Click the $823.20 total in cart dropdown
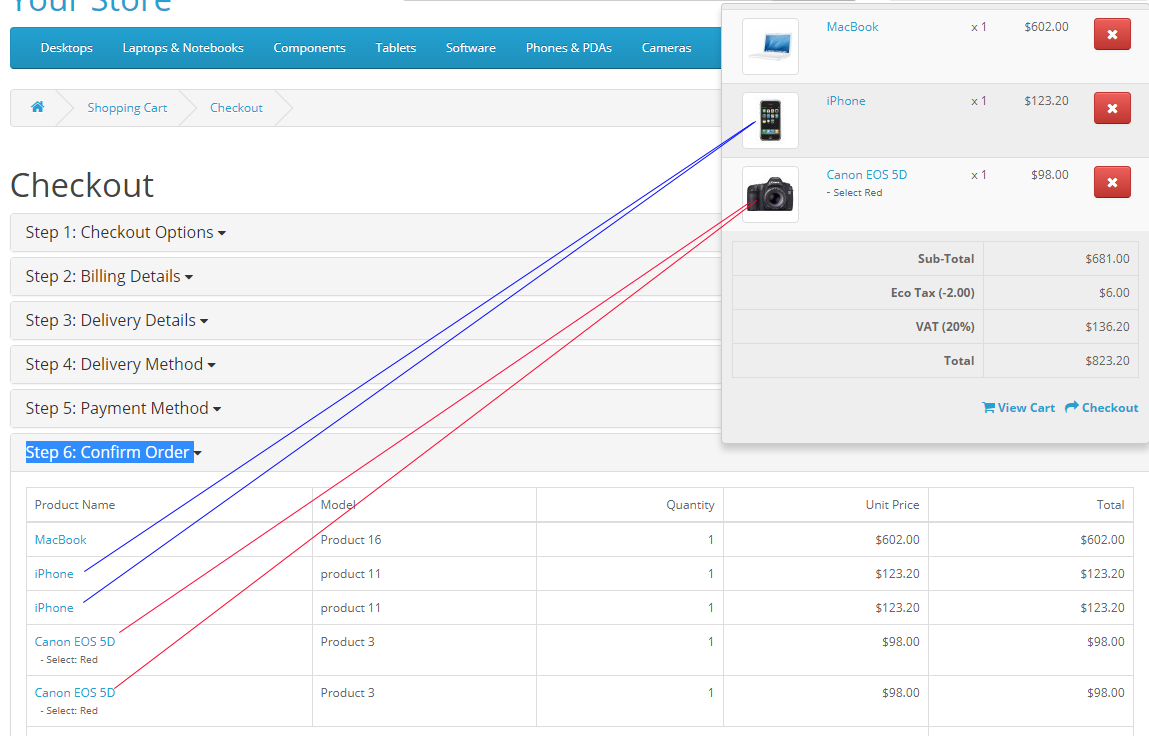The image size is (1149, 736). [1107, 361]
